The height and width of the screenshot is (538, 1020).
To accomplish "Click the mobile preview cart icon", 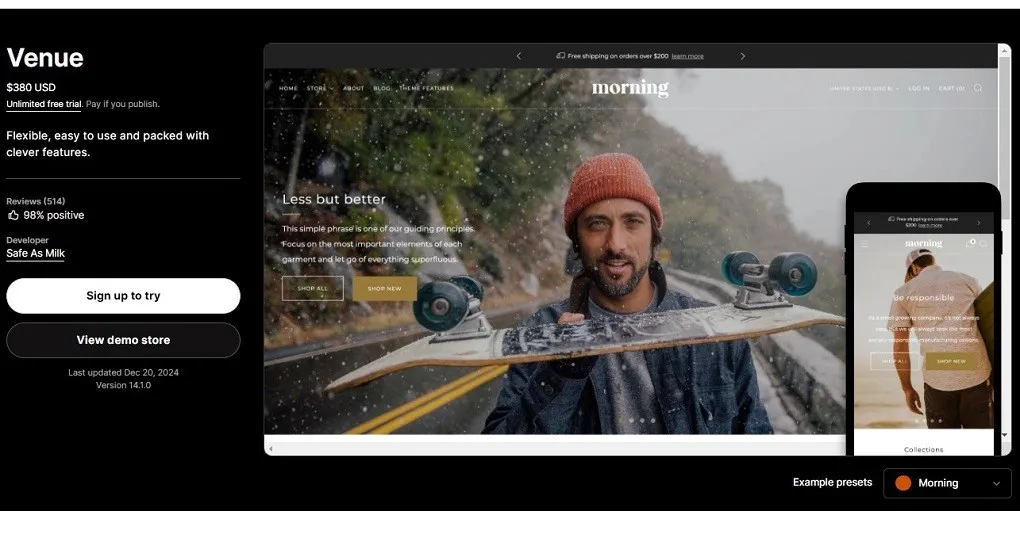I will [x=970, y=243].
